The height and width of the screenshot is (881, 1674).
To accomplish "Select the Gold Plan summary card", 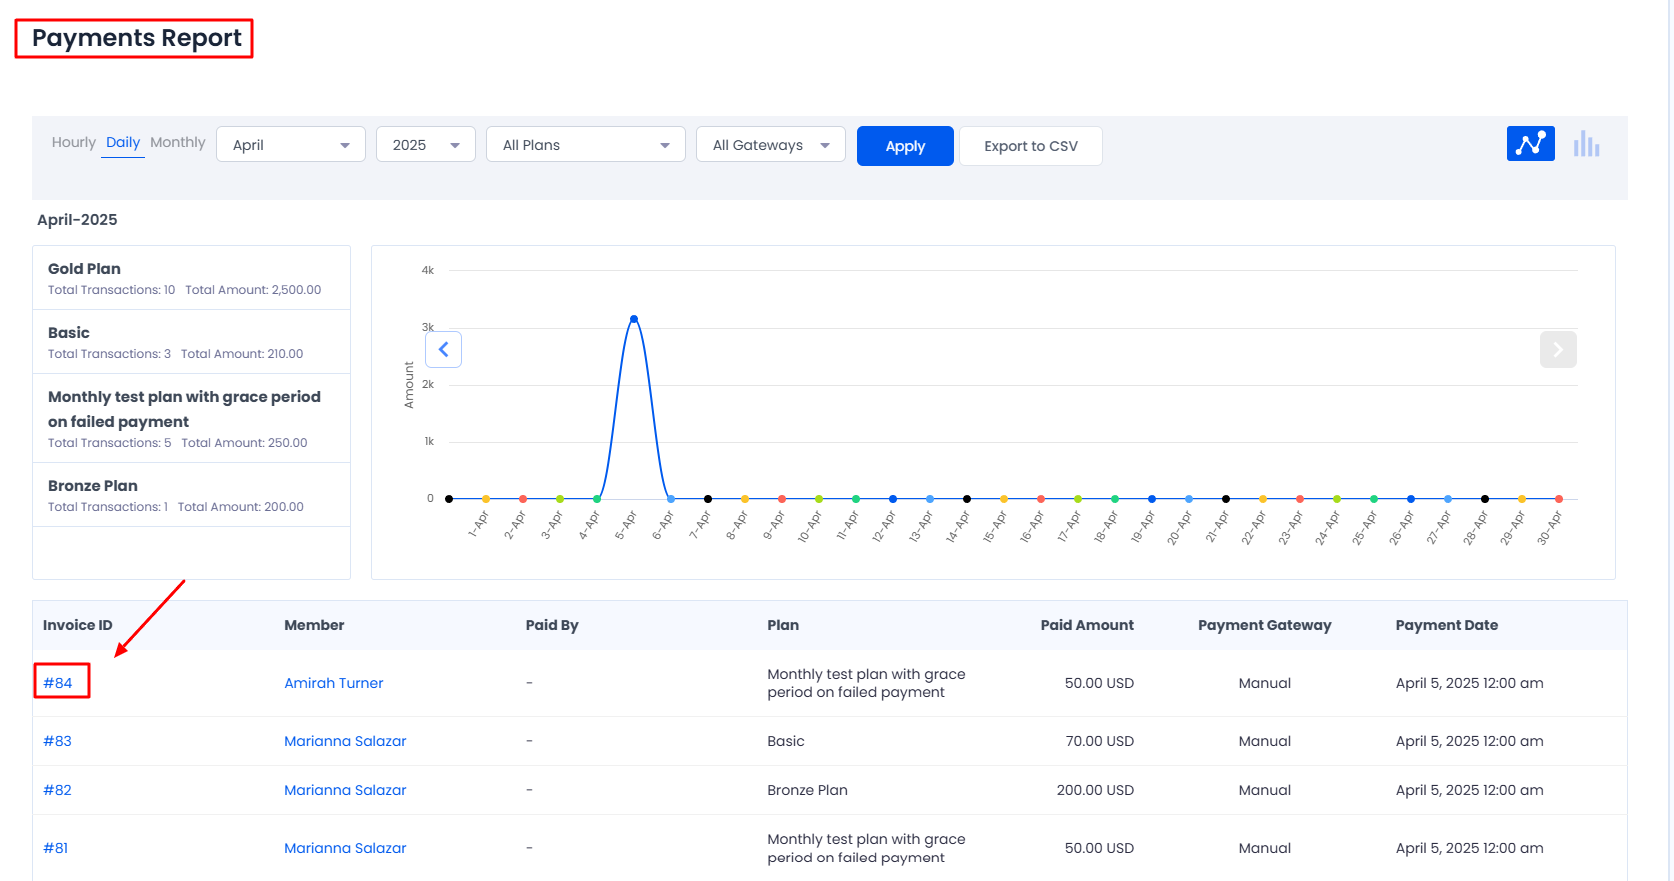I will pos(191,278).
